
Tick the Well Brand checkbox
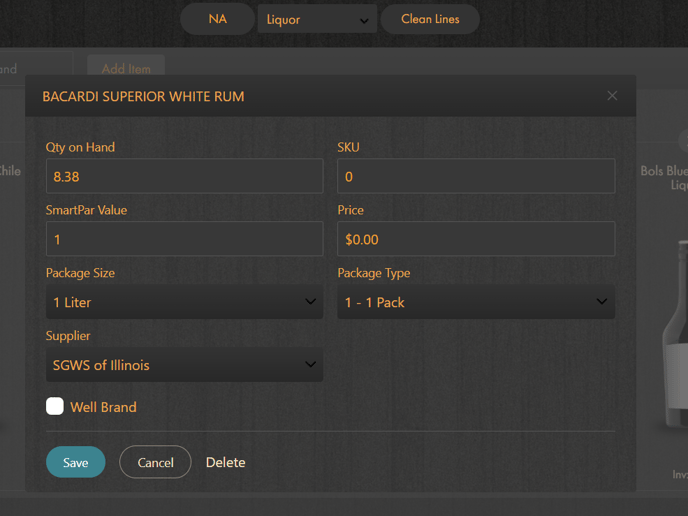55,406
